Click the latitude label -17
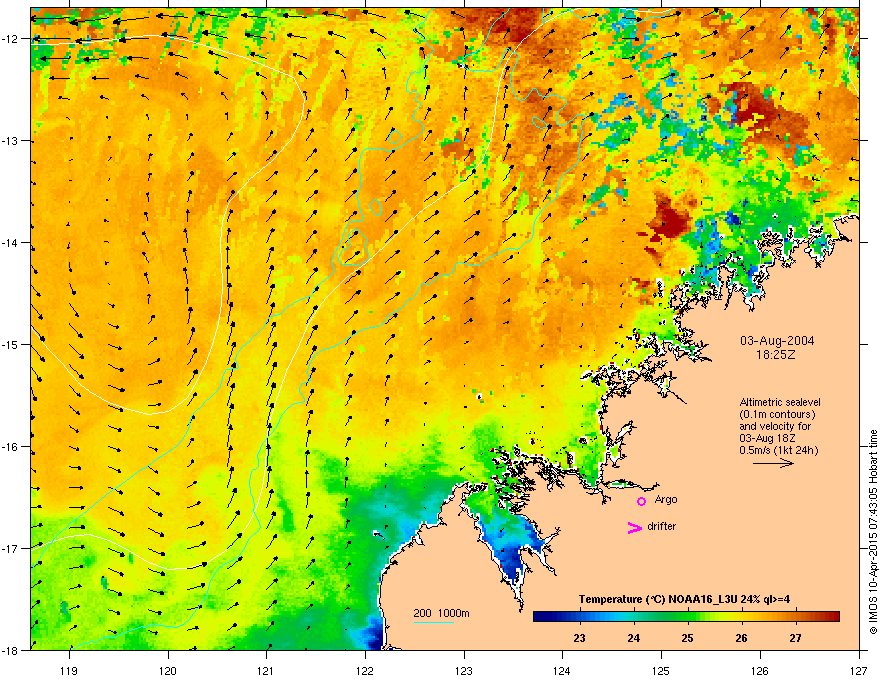This screenshot has width=880, height=680. click(x=10, y=548)
